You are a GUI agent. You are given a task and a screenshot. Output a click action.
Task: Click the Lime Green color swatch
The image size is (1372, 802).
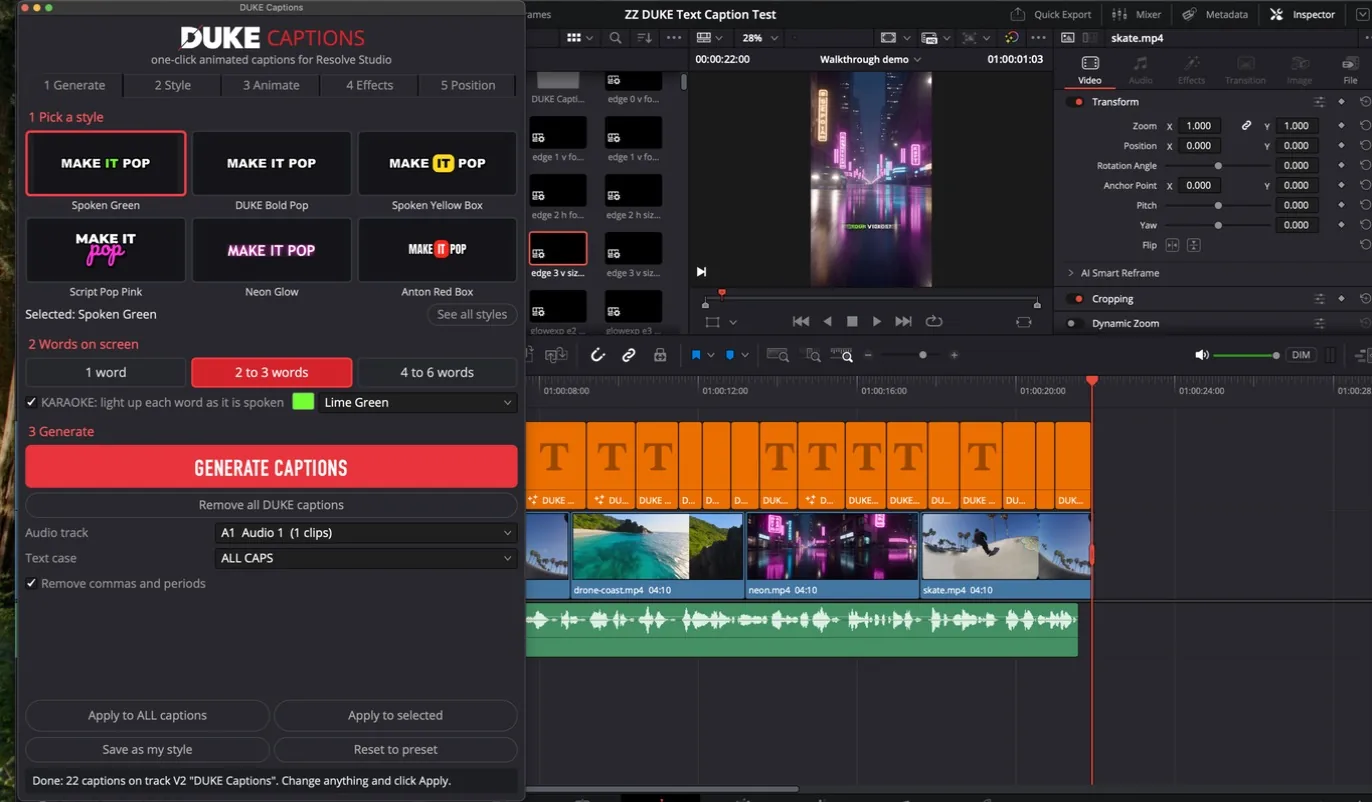(303, 402)
